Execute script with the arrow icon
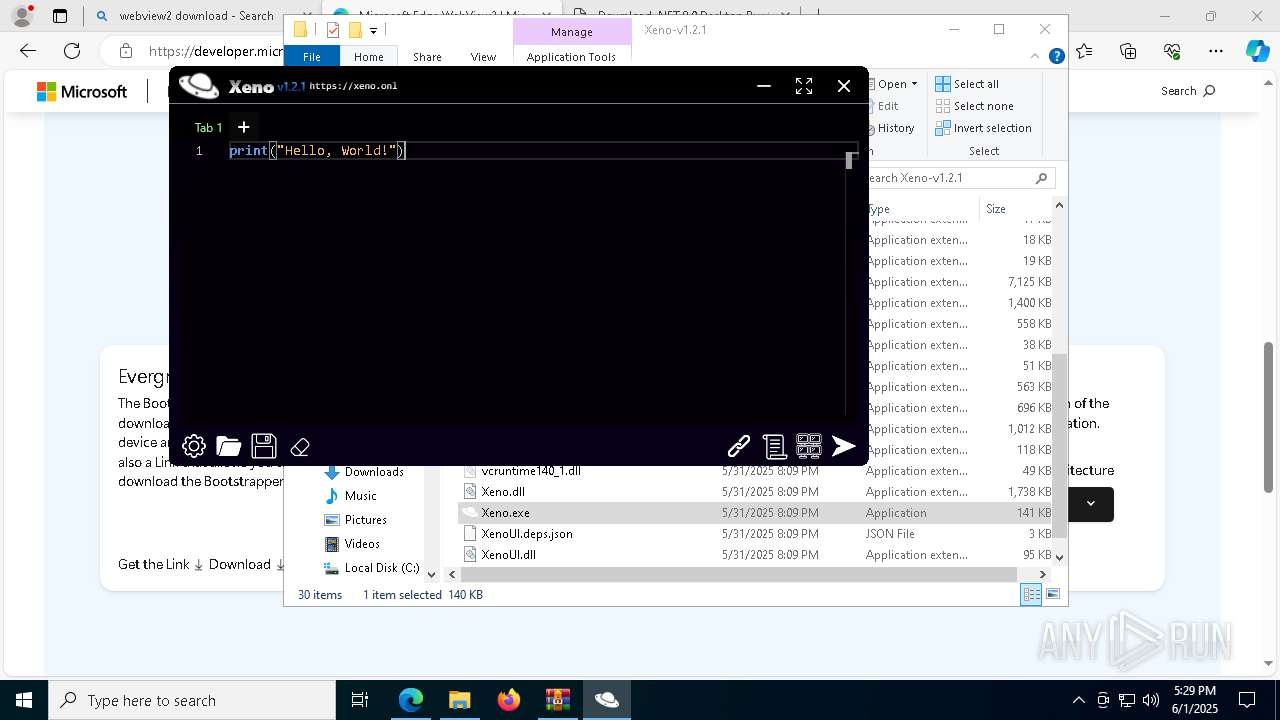This screenshot has width=1280, height=720. 844,446
